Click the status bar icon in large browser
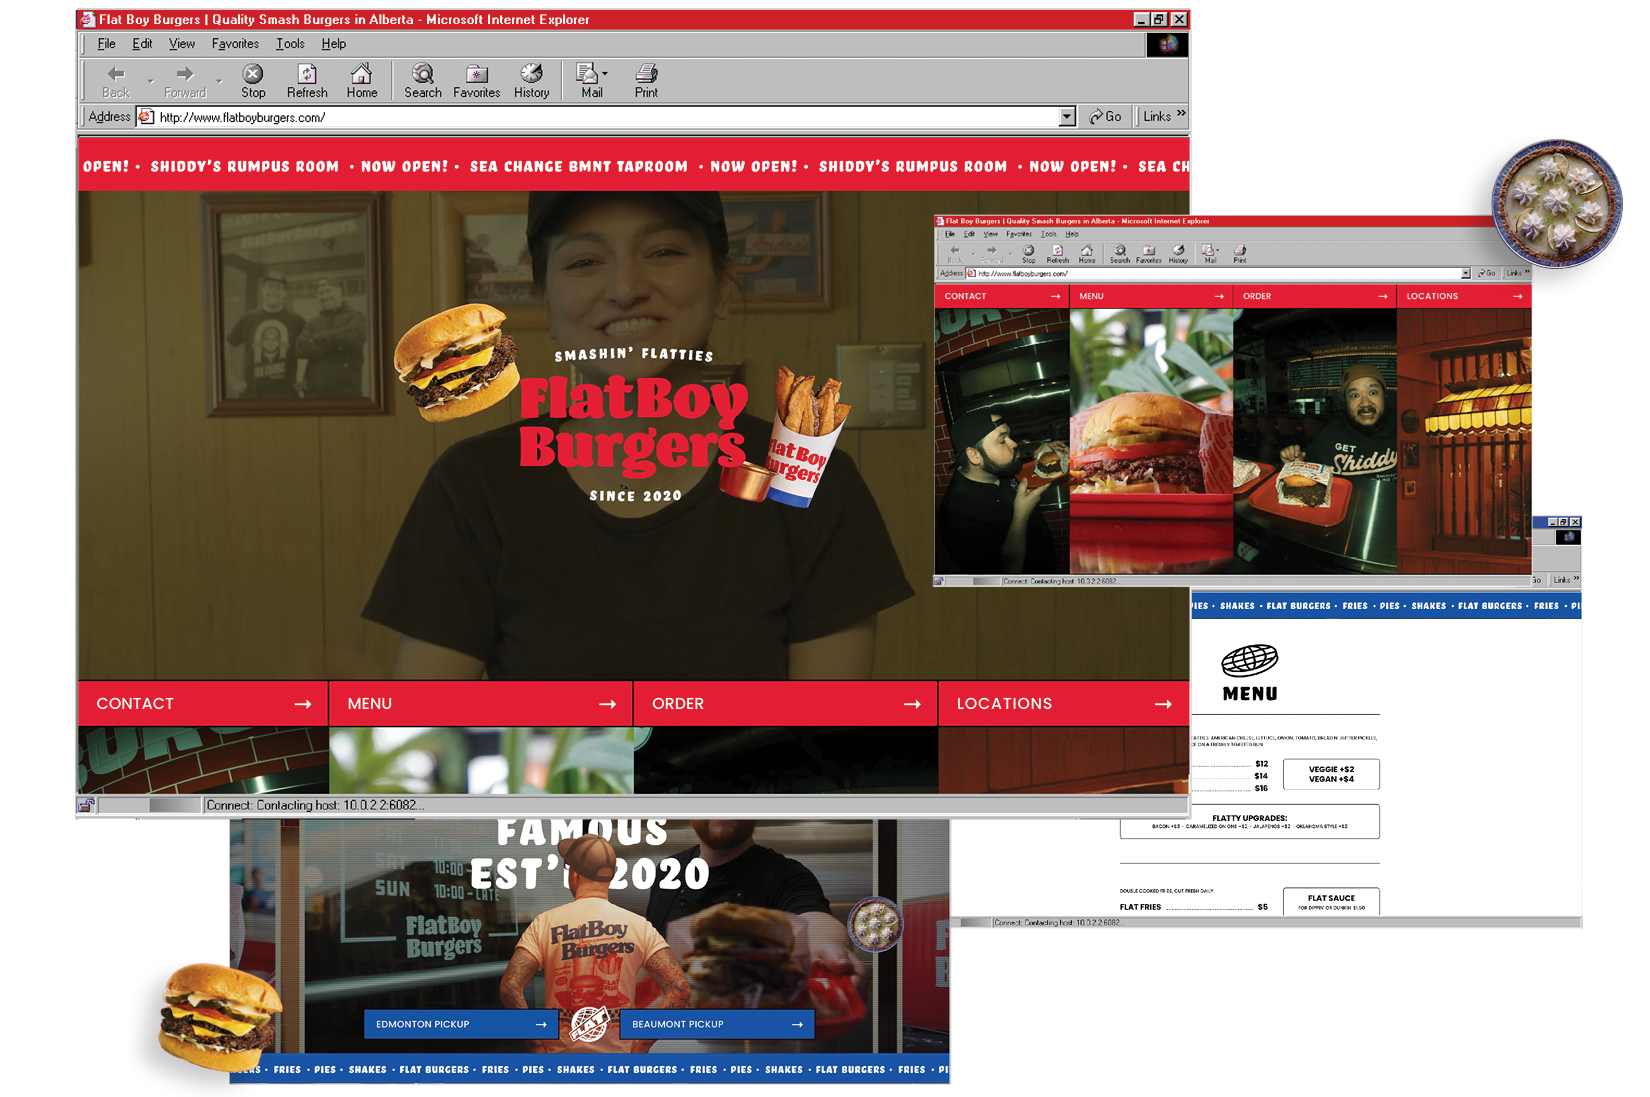Screen dimensions: 1650x1097 (x=87, y=805)
